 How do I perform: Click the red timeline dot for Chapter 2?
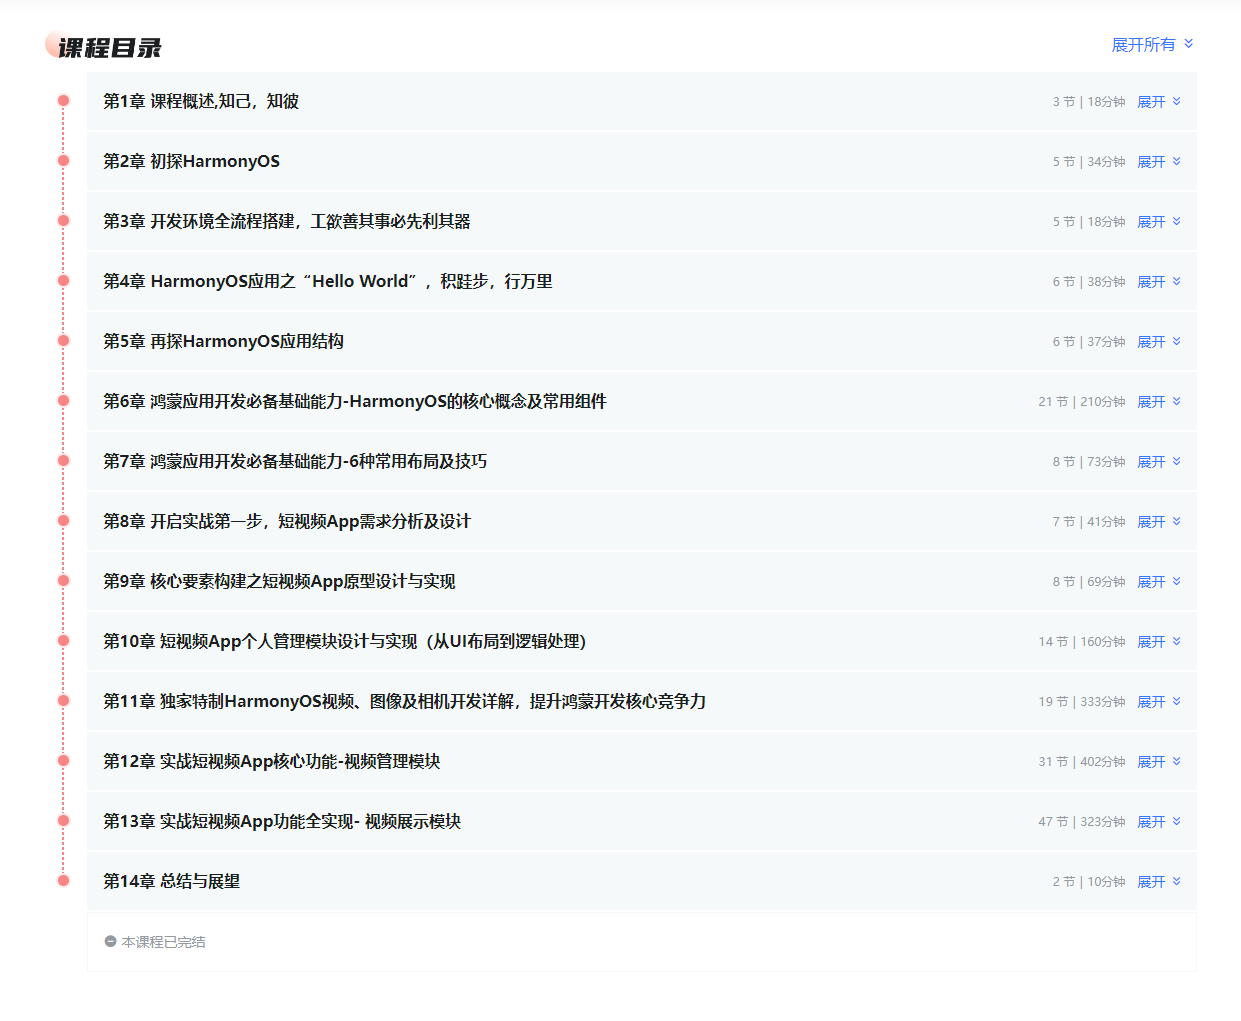63,161
